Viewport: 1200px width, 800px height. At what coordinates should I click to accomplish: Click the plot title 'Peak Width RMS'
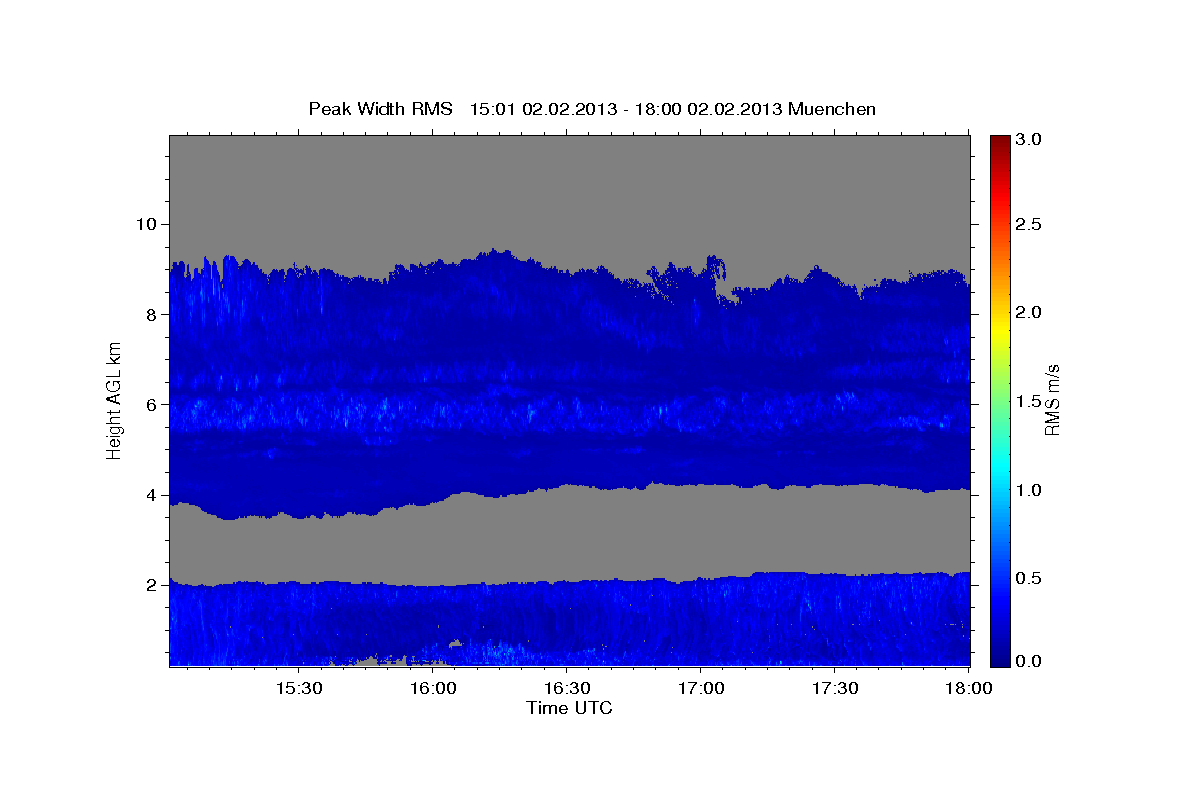(x=380, y=108)
